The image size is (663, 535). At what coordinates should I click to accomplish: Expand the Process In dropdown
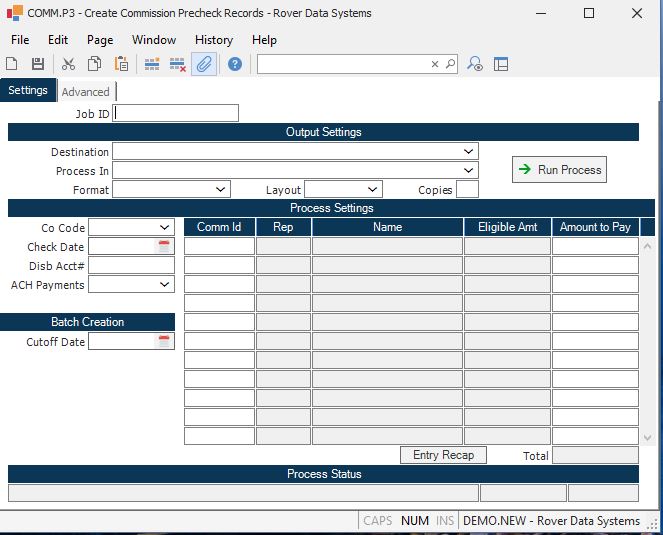pos(469,171)
